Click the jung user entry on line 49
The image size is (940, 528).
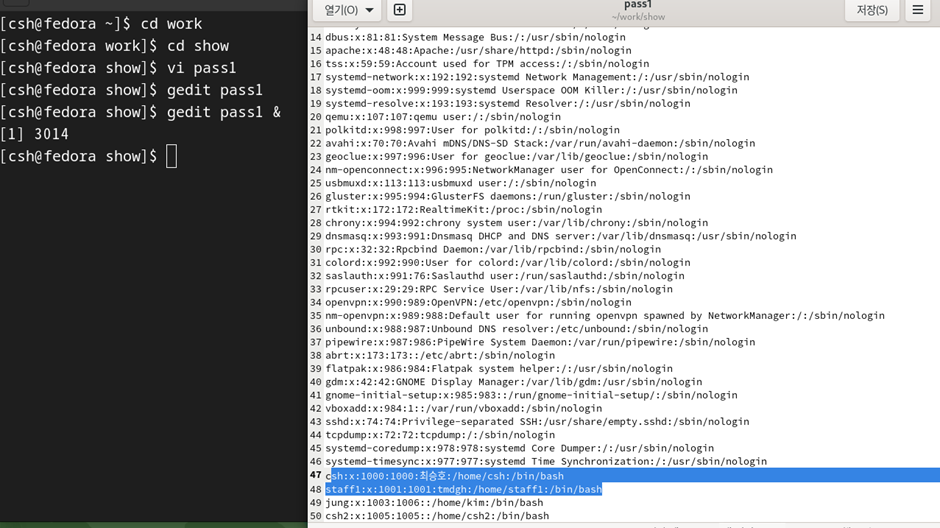point(434,502)
